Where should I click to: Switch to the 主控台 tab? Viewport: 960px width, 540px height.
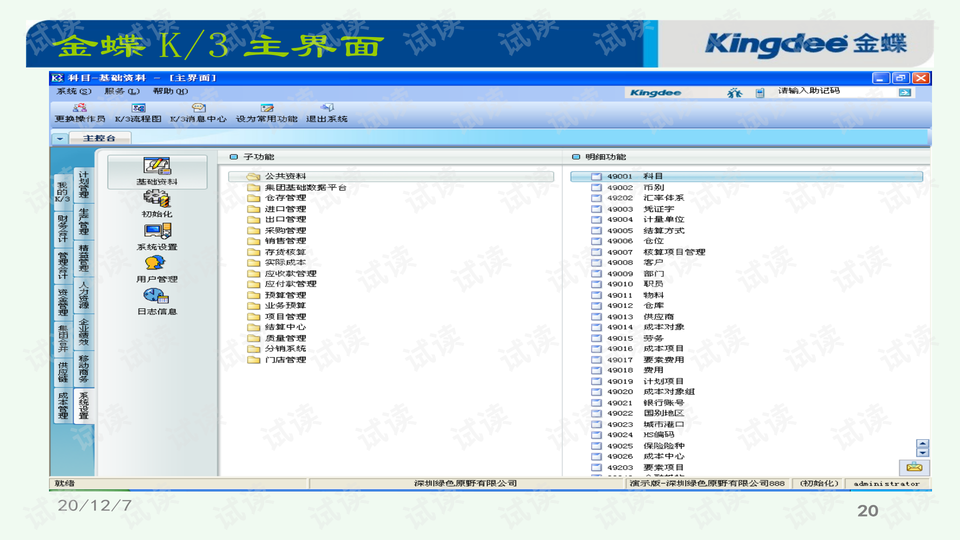99,138
